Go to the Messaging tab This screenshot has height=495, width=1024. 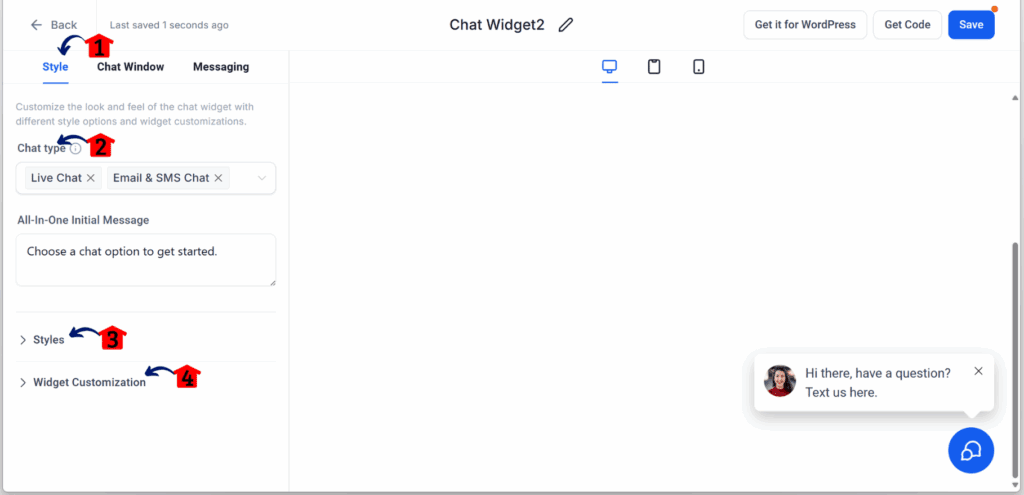221,67
